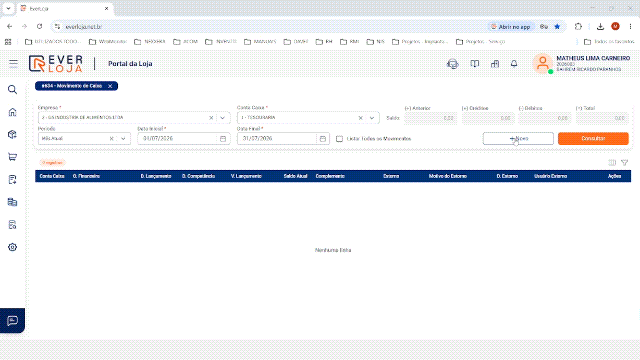640x360 pixels.
Task: Open the browser extensions puzzle icon
Action: click(578, 27)
